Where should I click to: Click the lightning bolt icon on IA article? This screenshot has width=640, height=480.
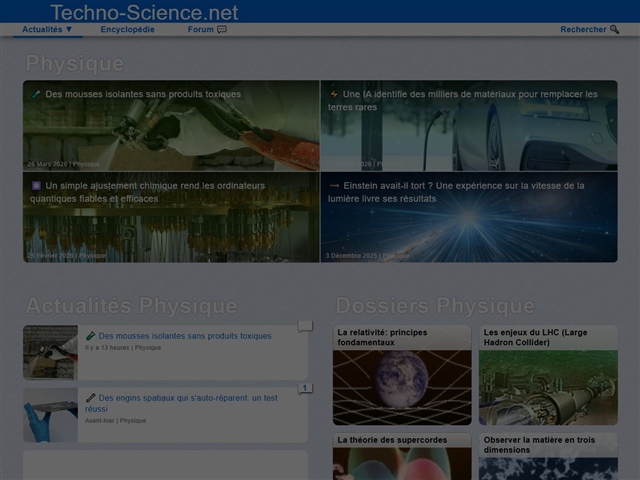[334, 94]
